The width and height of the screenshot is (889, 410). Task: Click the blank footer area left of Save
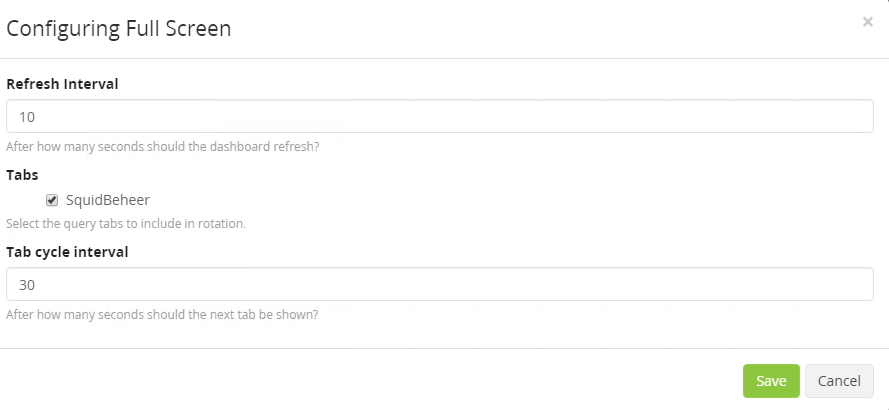click(400, 381)
